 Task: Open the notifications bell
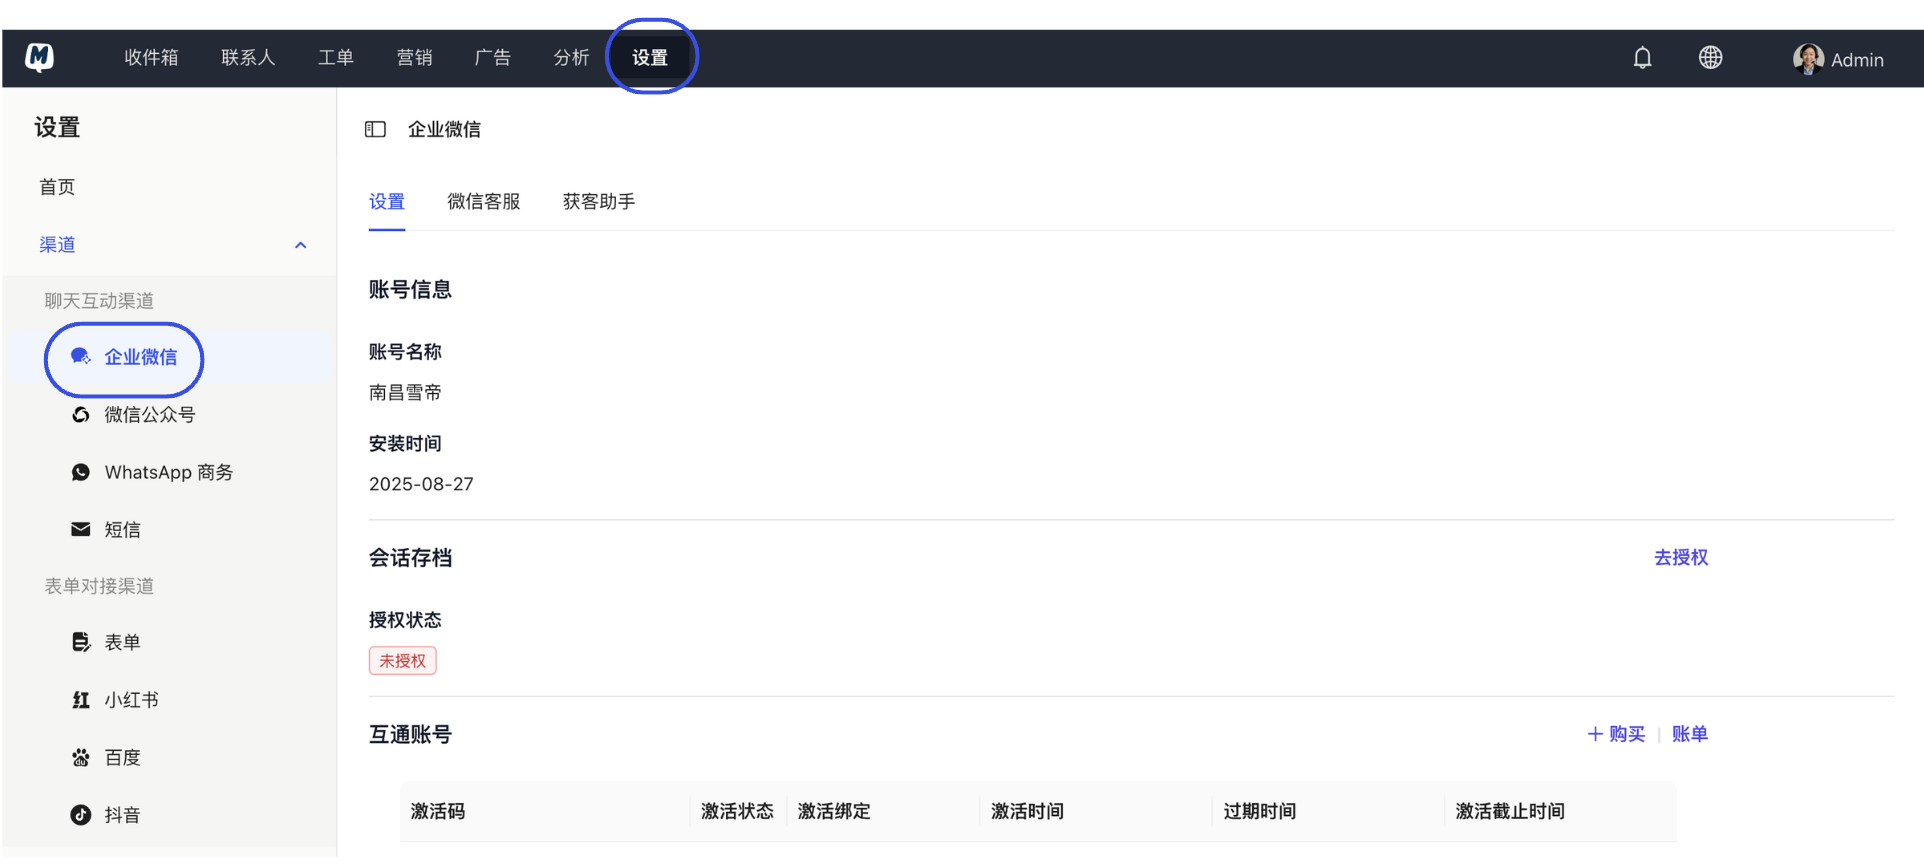(x=1642, y=58)
